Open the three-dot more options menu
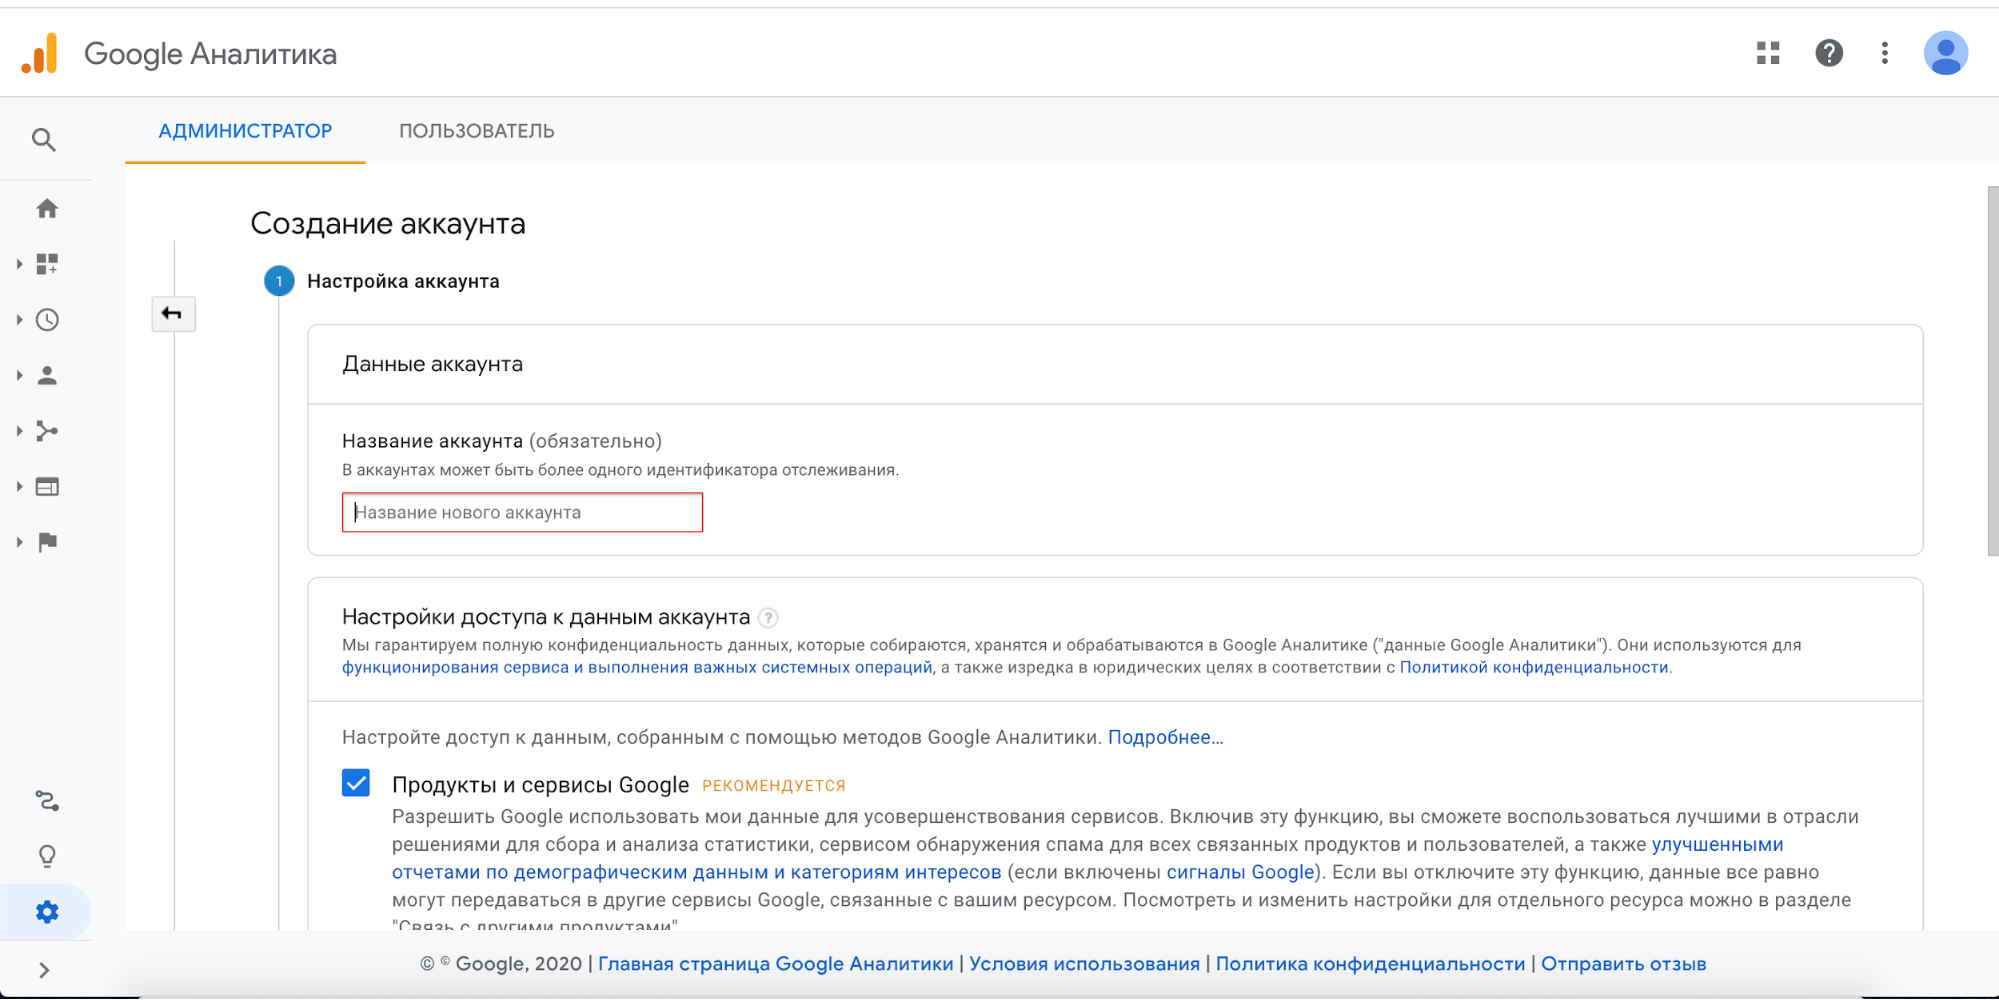The width and height of the screenshot is (1999, 1000). [x=1885, y=53]
